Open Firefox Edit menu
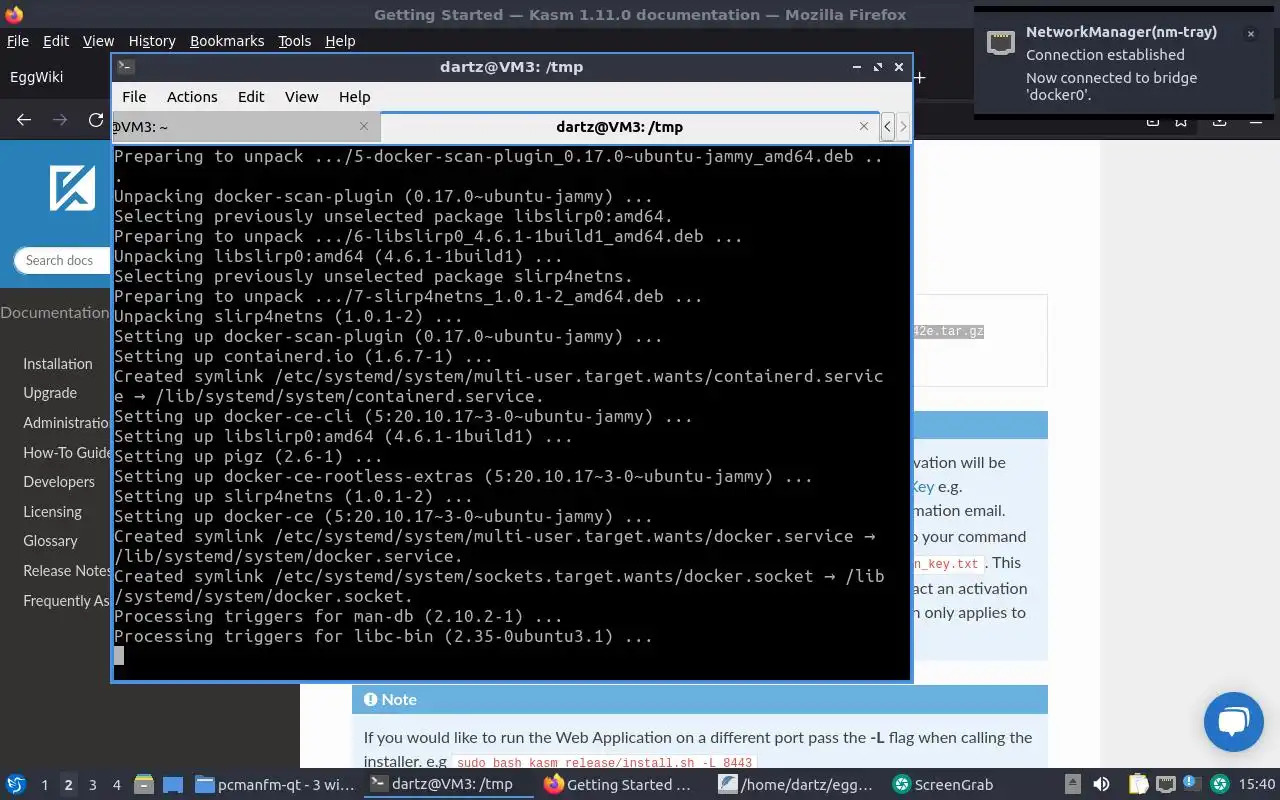Viewport: 1280px width, 800px height. [x=56, y=41]
